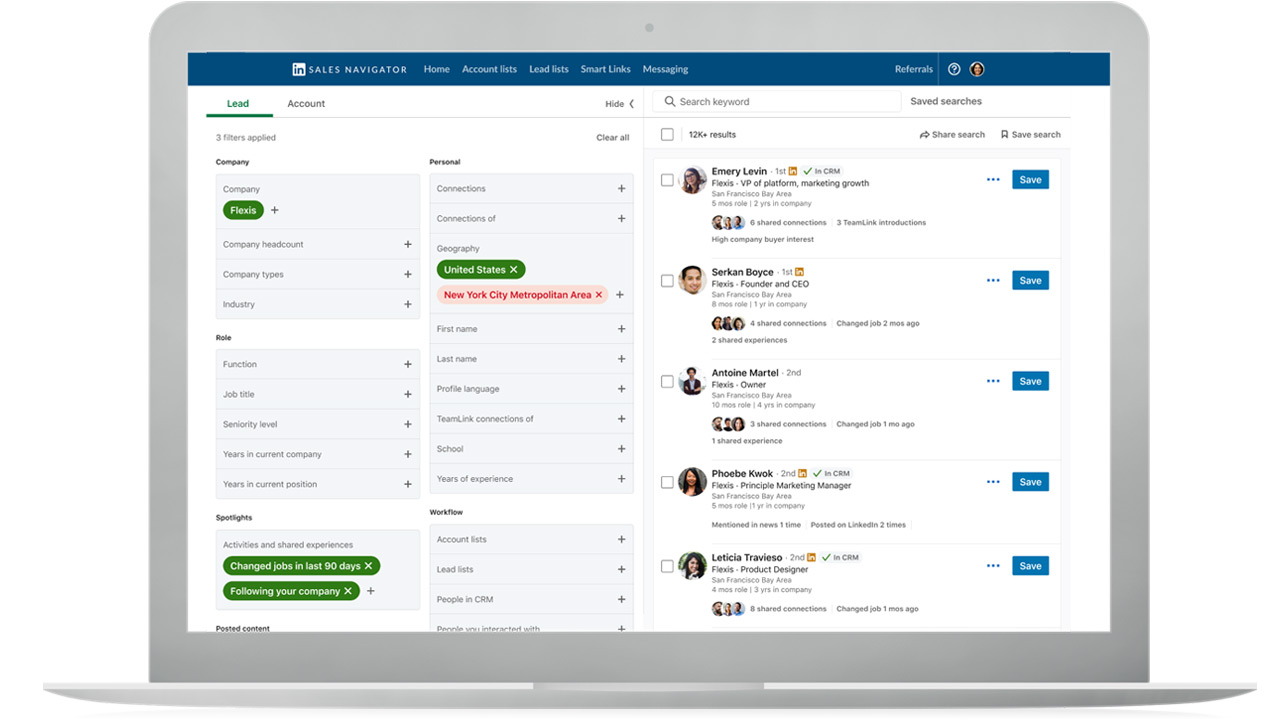This screenshot has height=720, width=1280.
Task: Check the box for Leticia Travieso
Action: click(667, 566)
